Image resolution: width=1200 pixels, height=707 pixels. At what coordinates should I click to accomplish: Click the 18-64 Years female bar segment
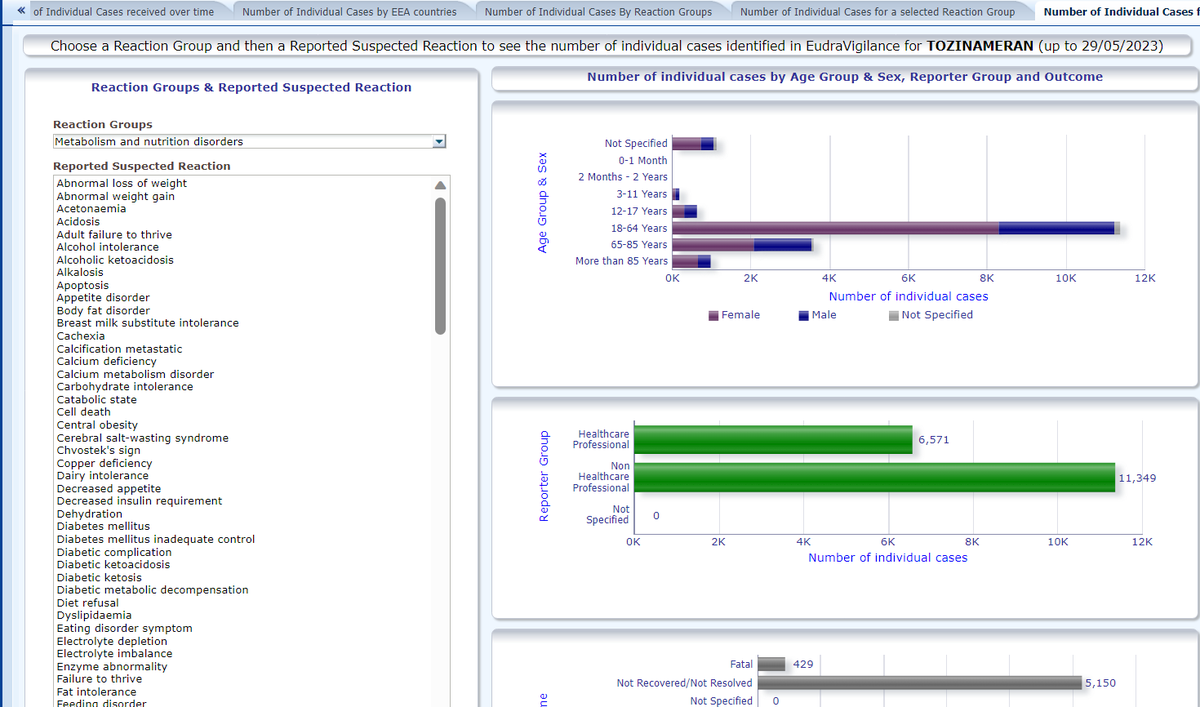[x=835, y=228]
